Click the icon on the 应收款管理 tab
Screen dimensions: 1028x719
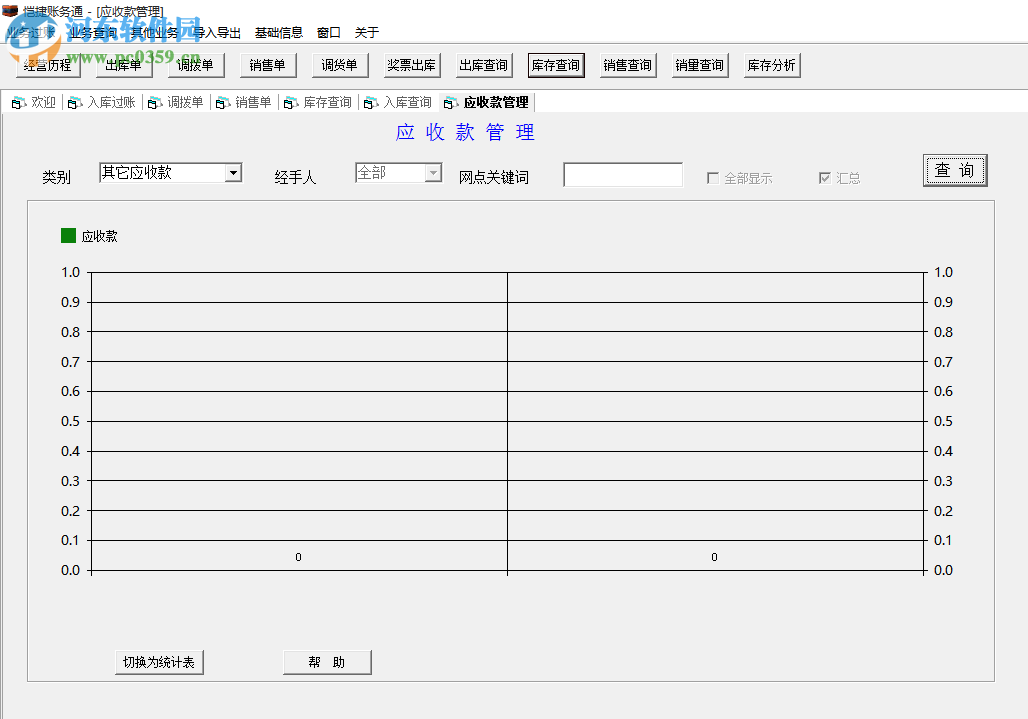click(x=450, y=103)
